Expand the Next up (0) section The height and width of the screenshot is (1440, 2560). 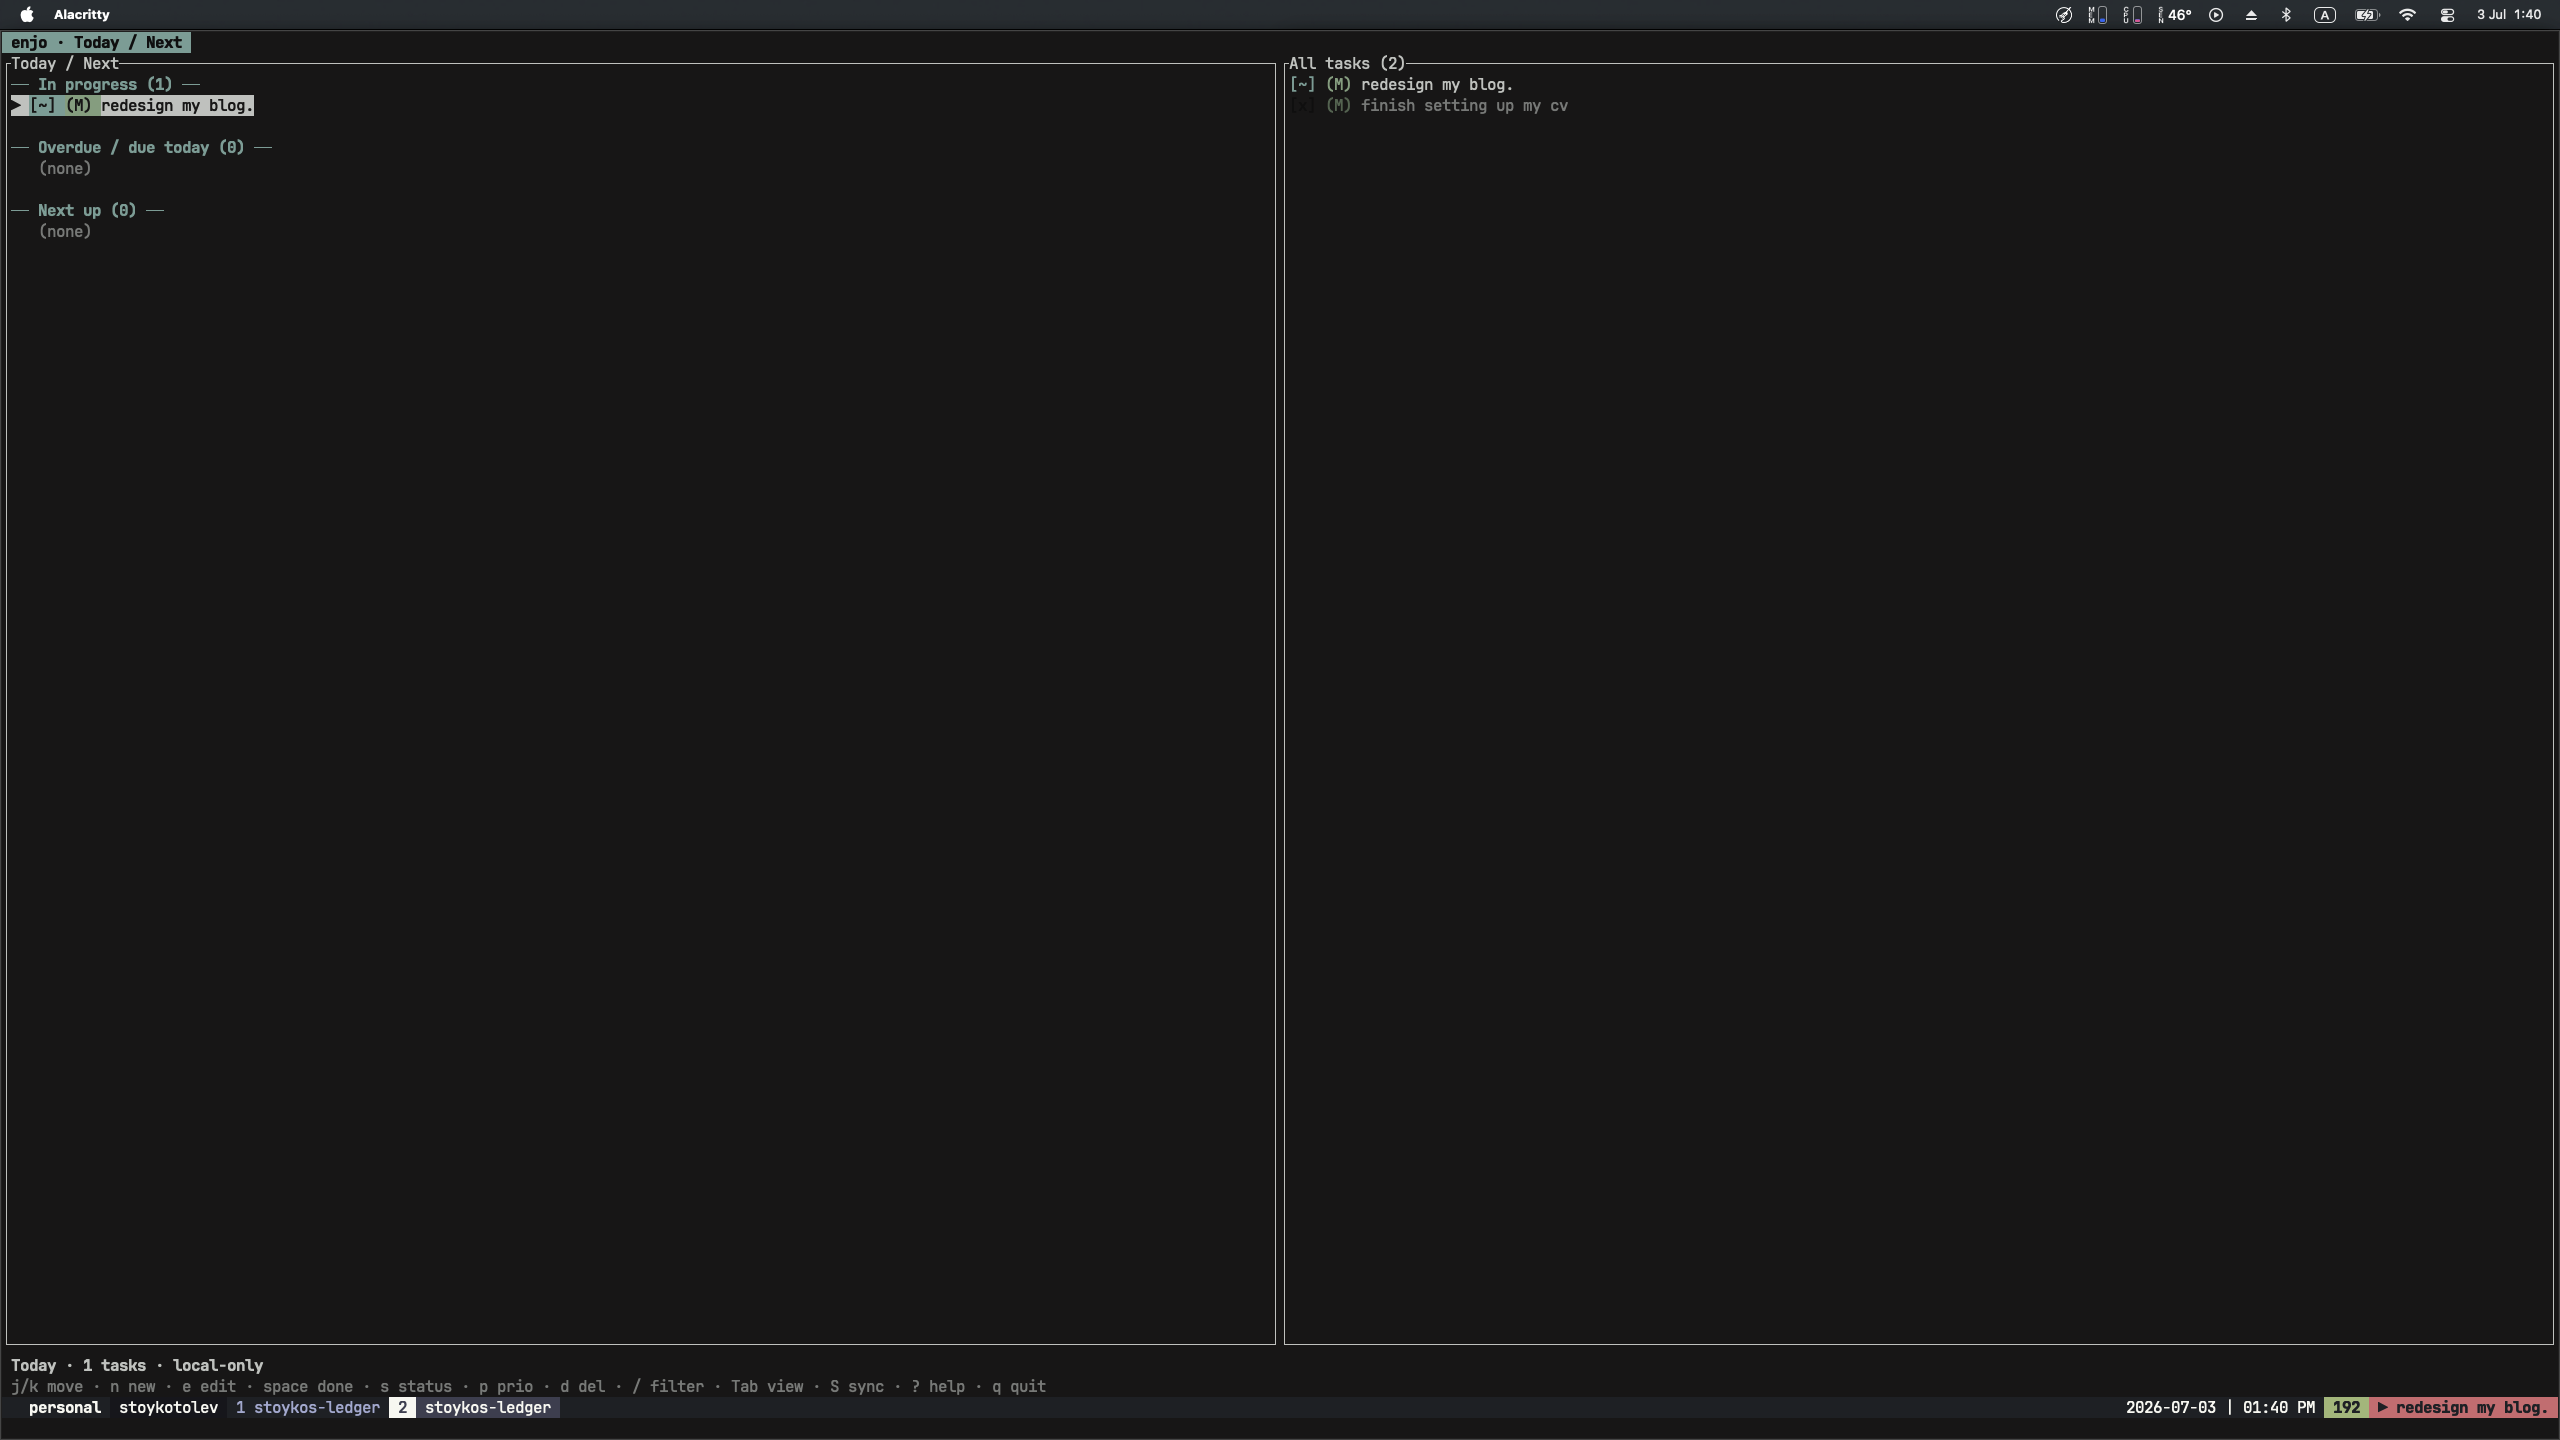[87, 211]
